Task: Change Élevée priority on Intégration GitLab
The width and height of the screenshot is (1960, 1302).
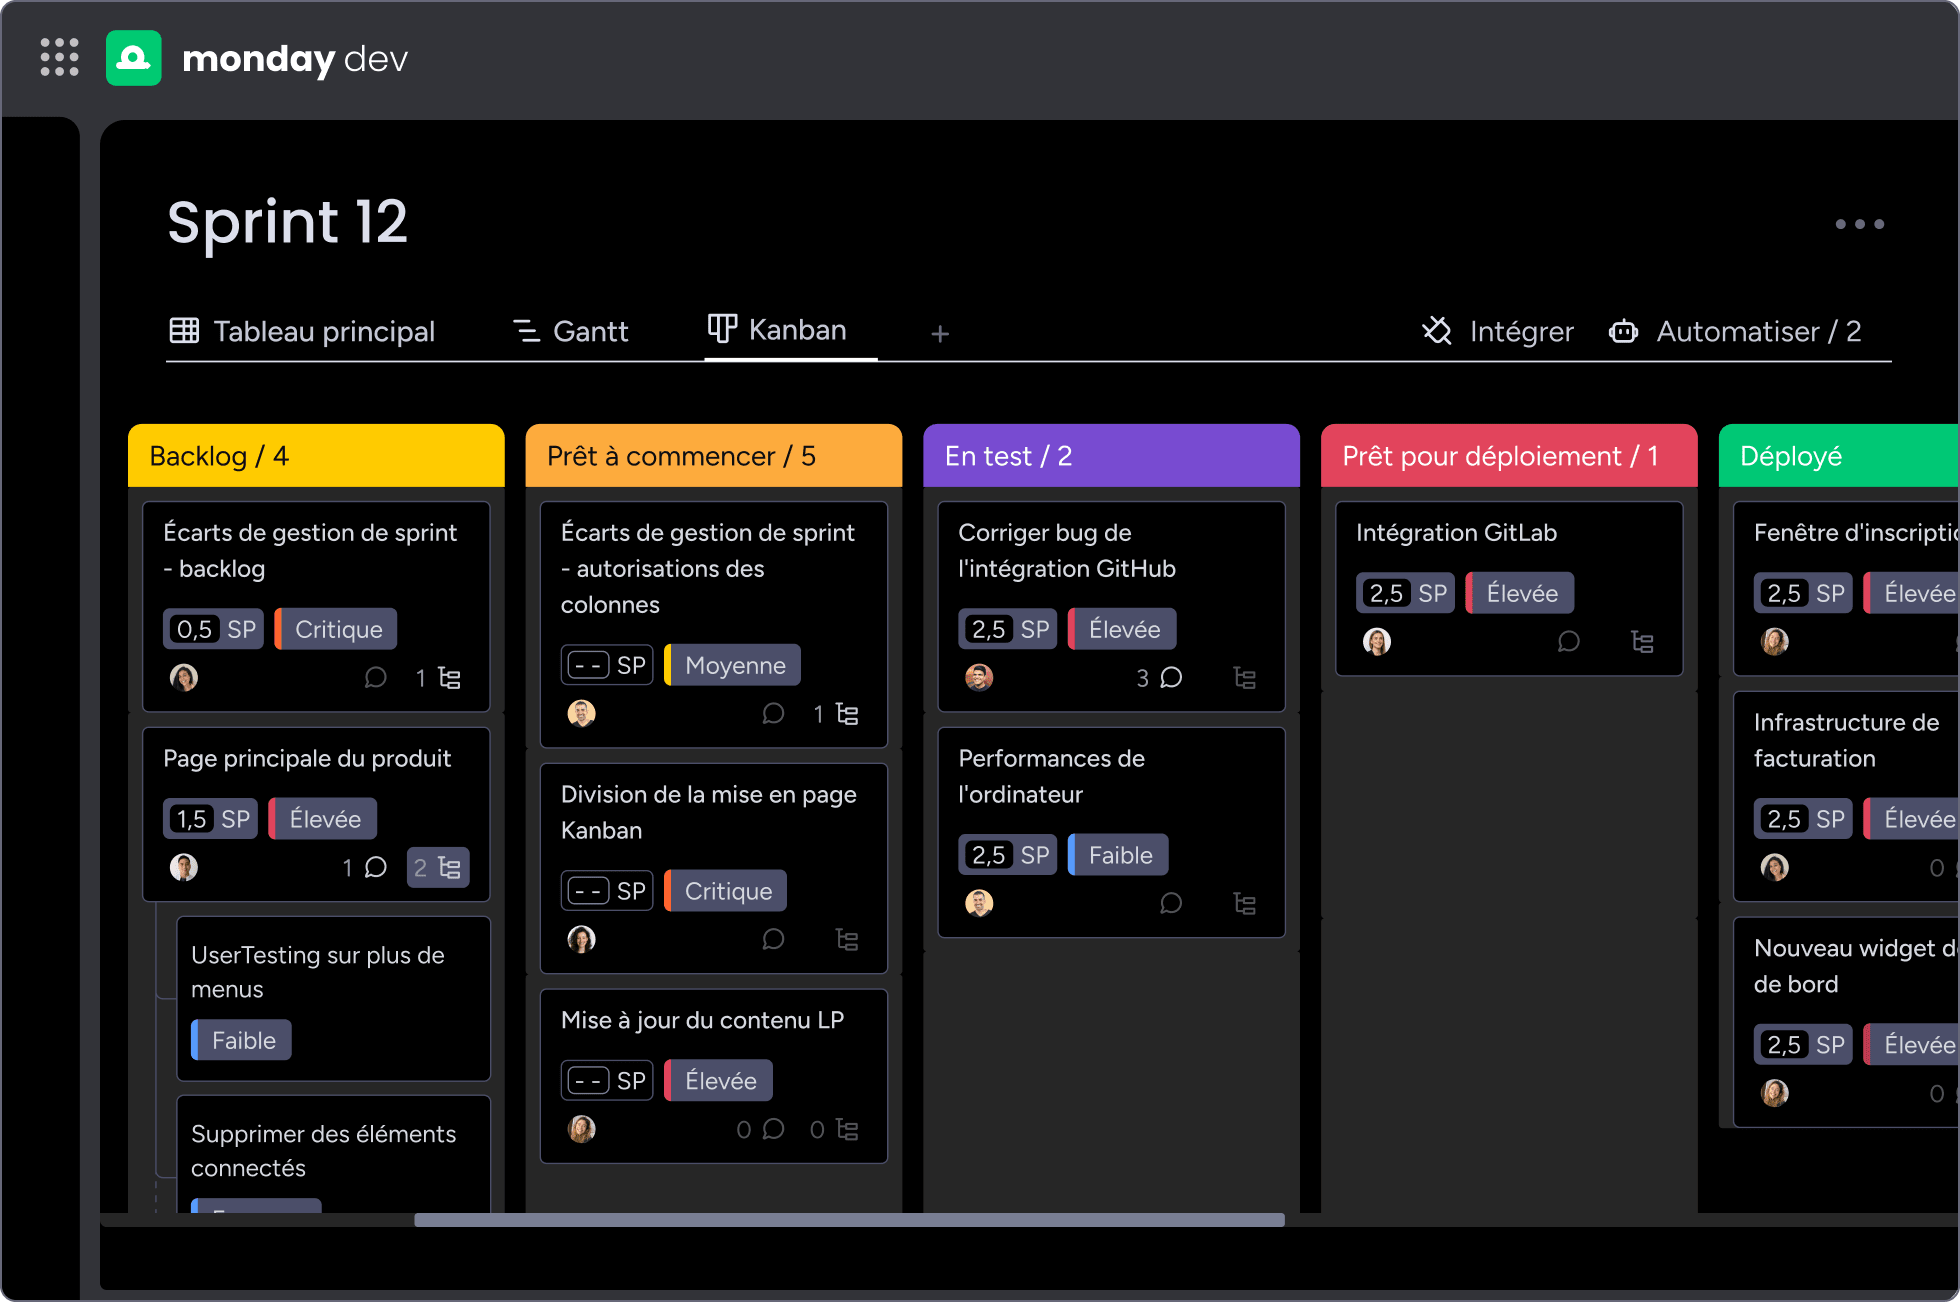Action: tap(1520, 593)
